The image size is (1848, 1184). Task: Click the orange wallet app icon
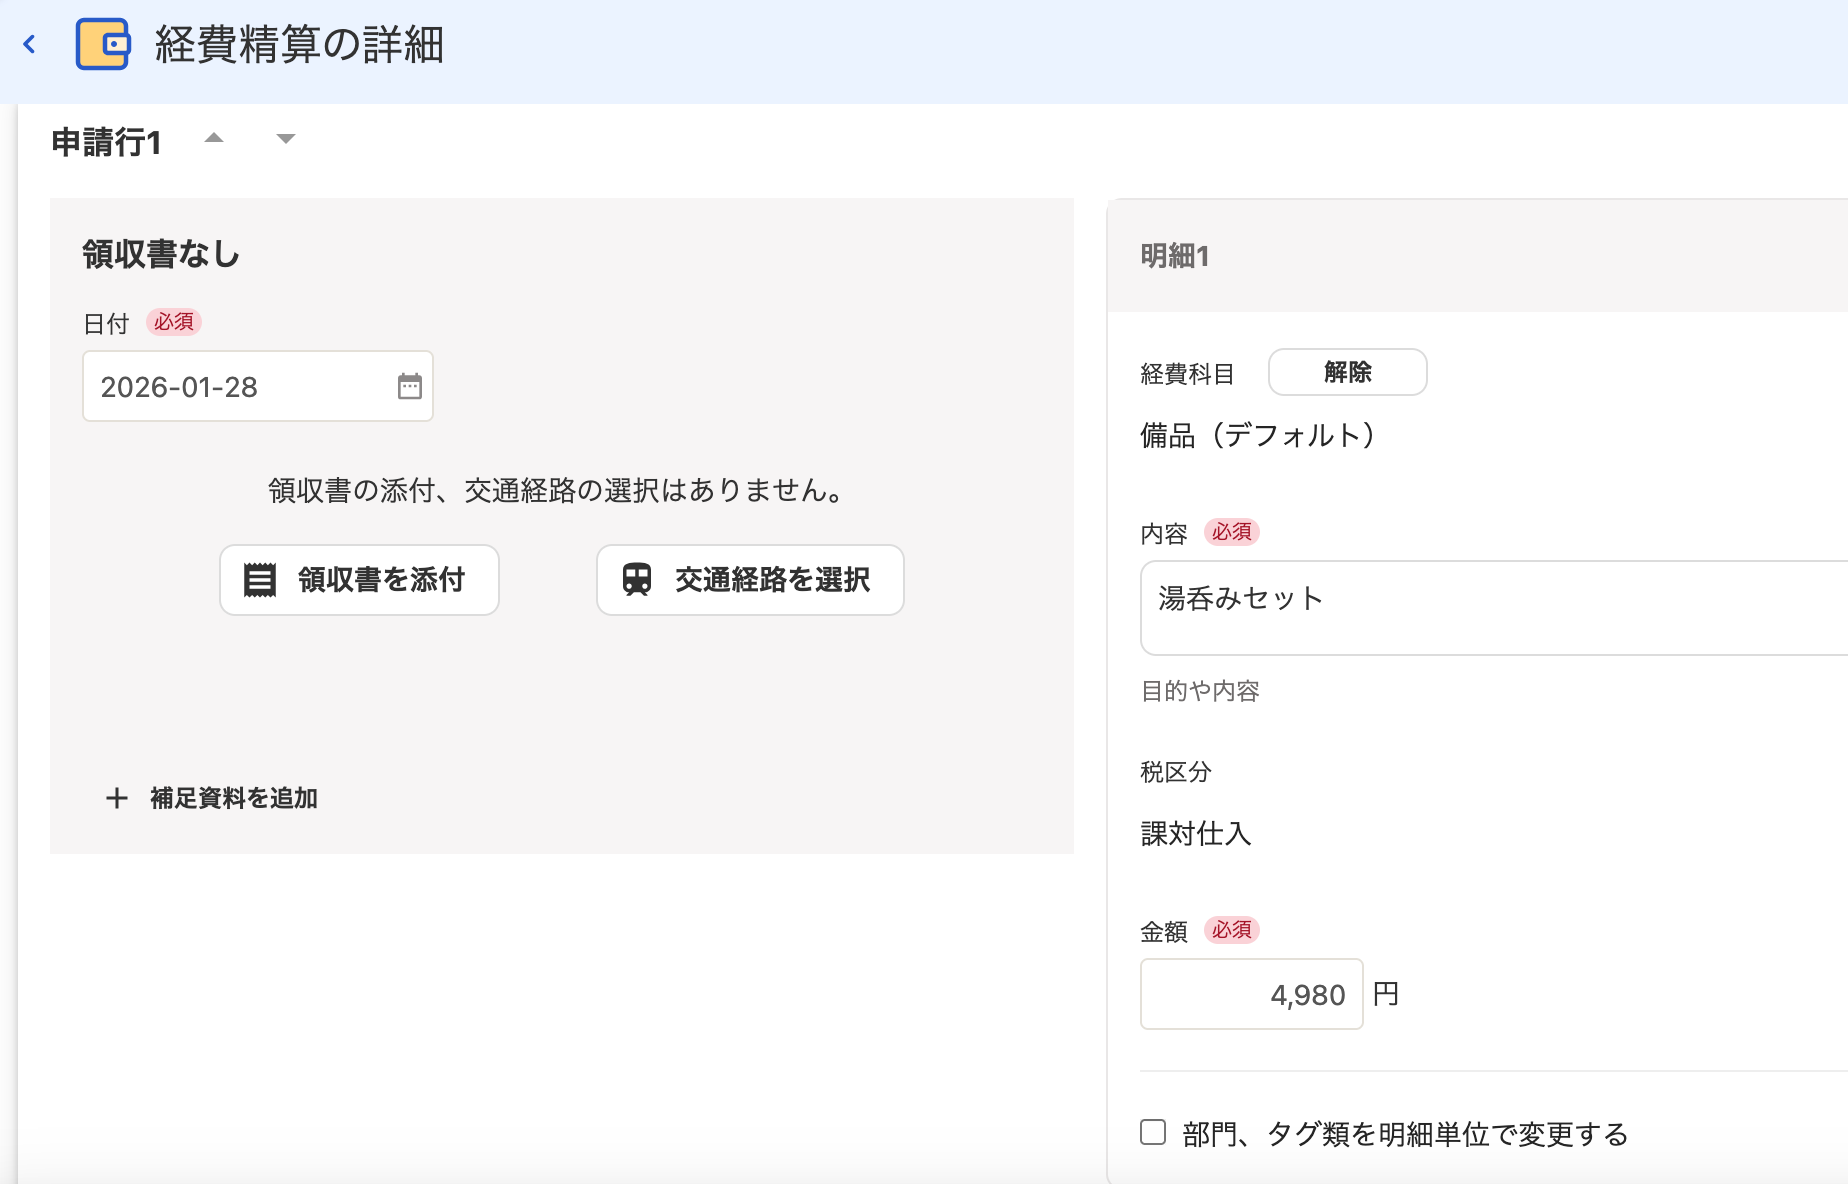point(103,44)
